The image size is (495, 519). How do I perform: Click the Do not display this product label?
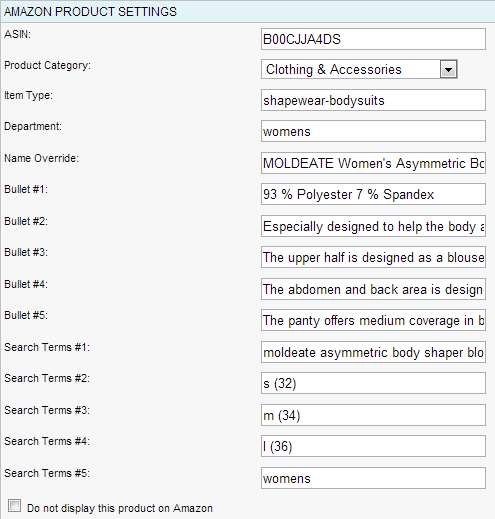tap(120, 508)
